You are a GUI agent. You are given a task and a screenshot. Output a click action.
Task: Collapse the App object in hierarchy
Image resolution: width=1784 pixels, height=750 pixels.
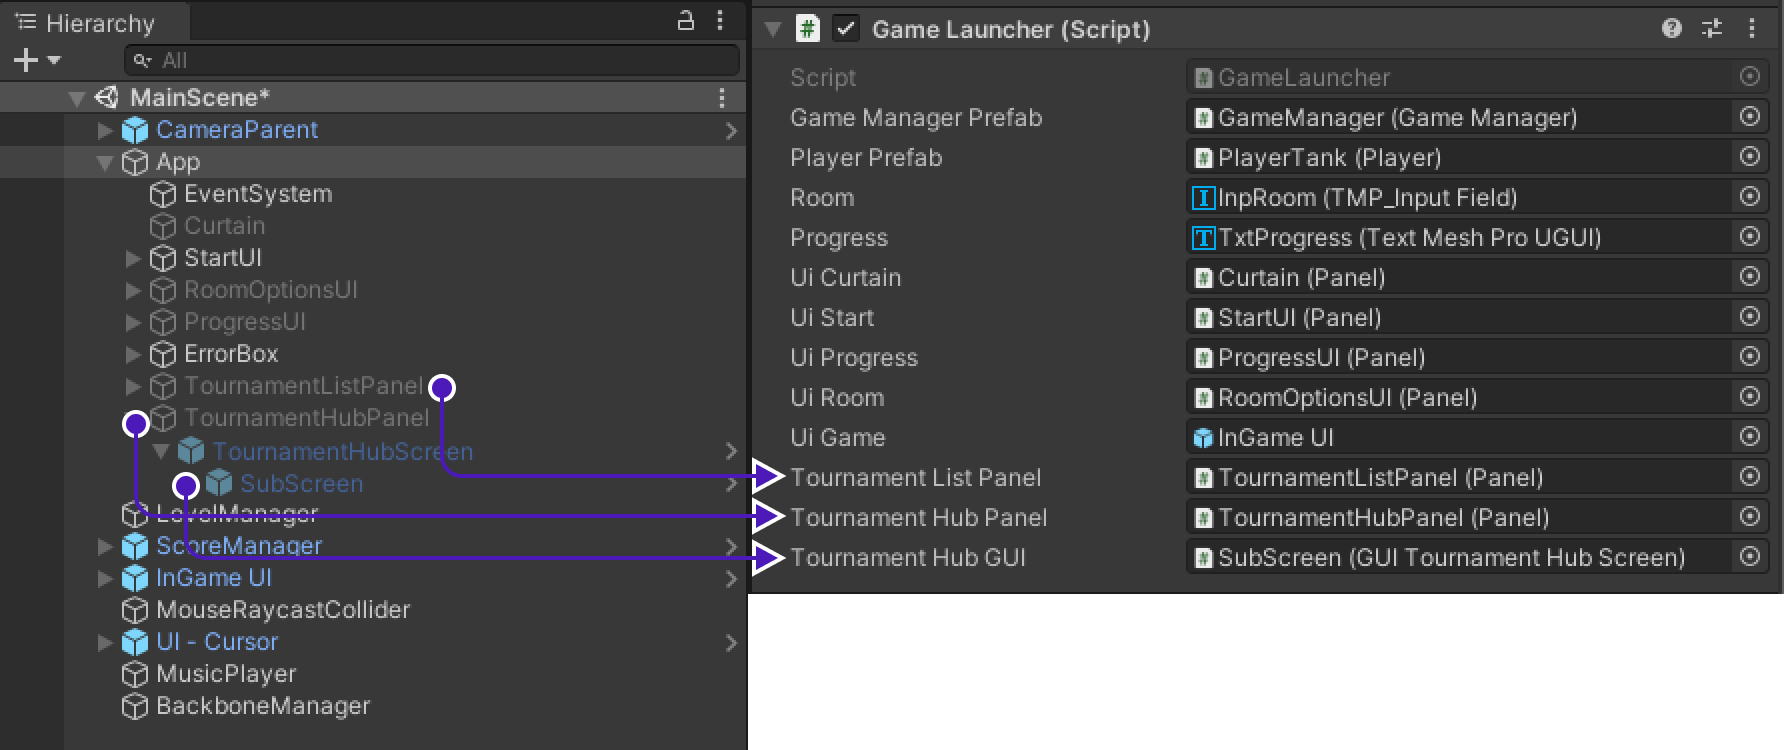point(105,162)
